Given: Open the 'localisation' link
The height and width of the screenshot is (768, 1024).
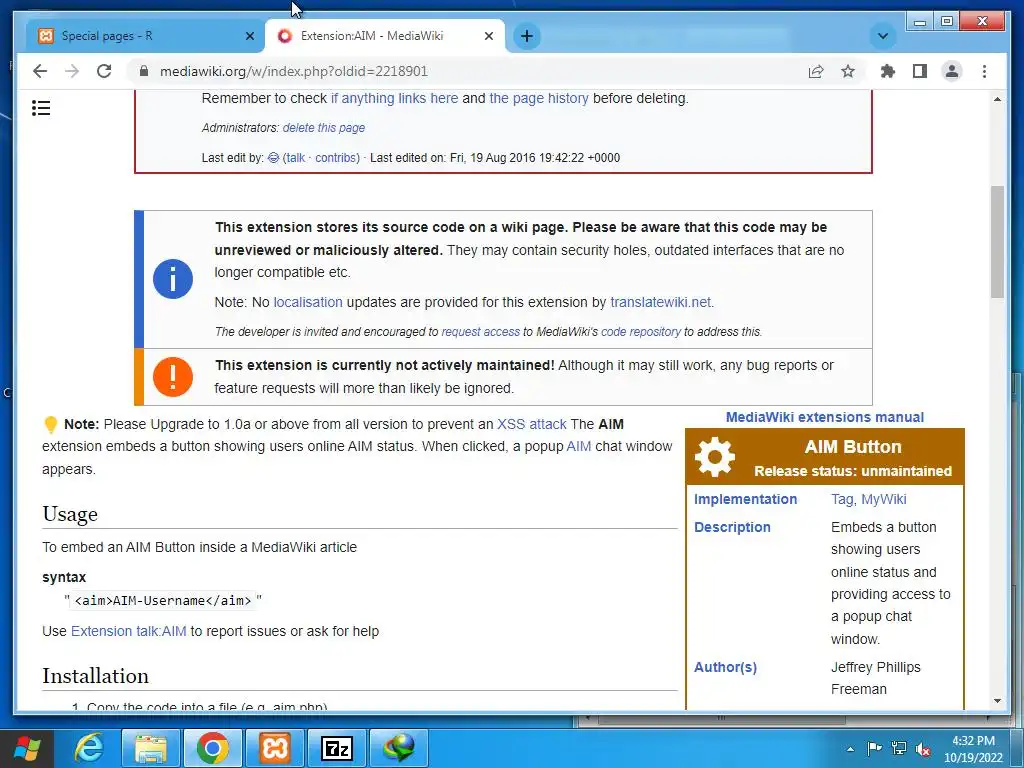Looking at the screenshot, I should (308, 302).
